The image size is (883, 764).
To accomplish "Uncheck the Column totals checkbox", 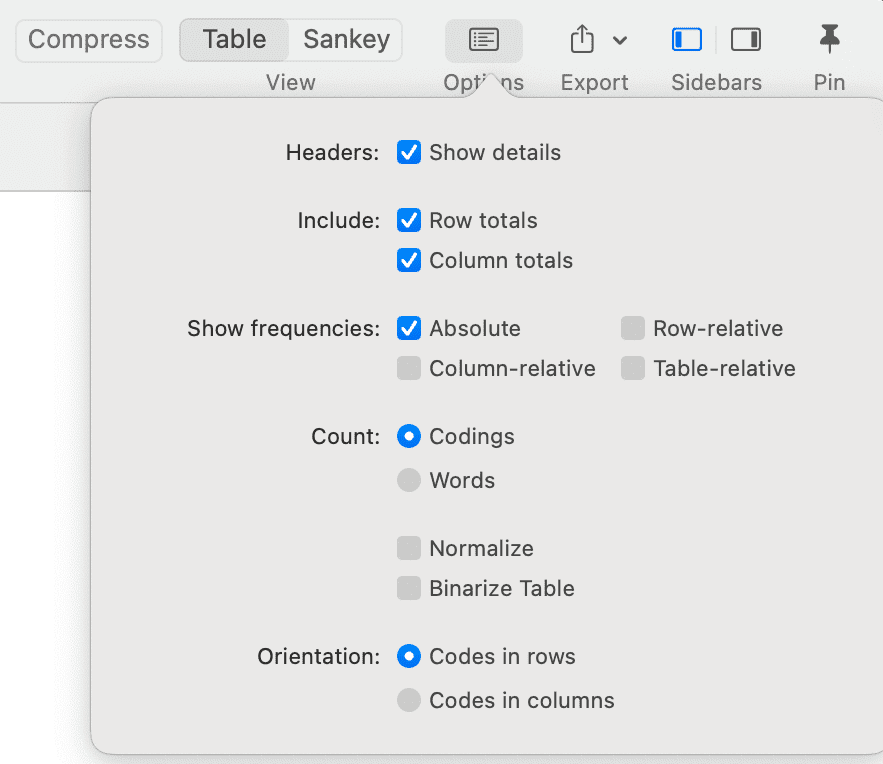I will [x=409, y=261].
